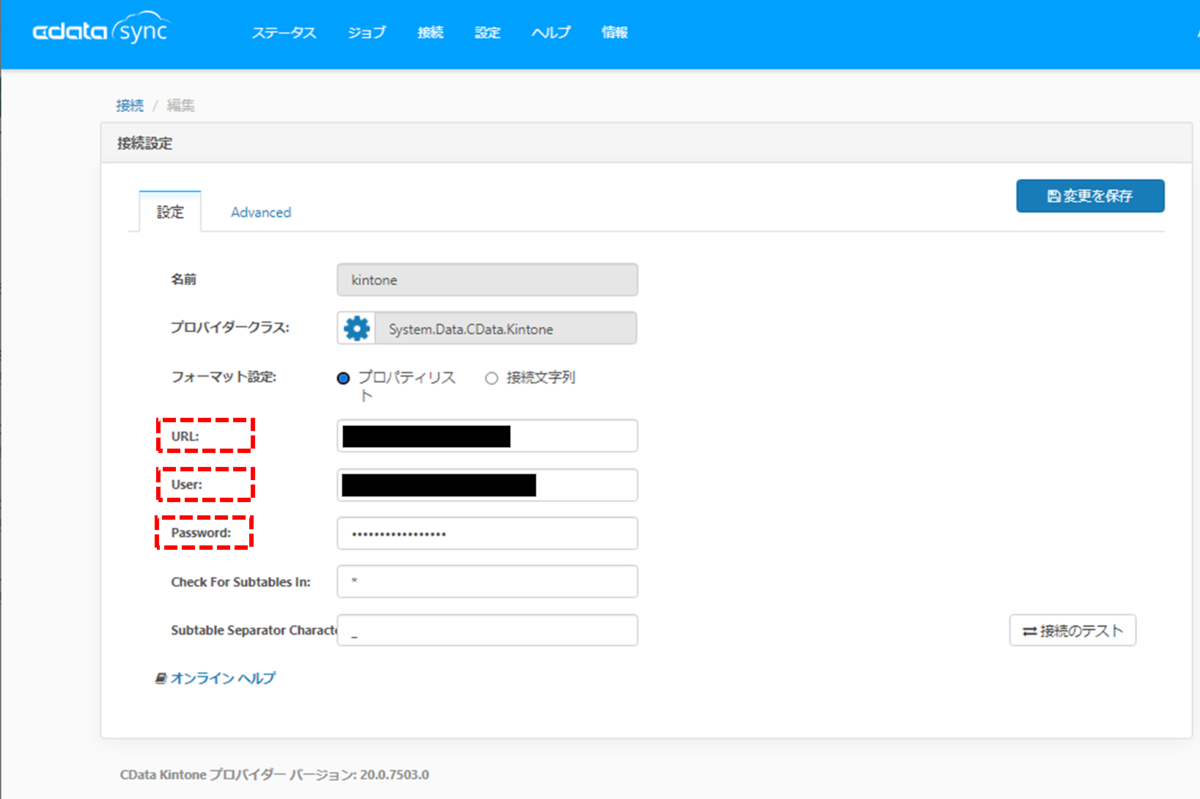Click the 名前 field containing kintone
This screenshot has height=799, width=1200.
(x=487, y=280)
